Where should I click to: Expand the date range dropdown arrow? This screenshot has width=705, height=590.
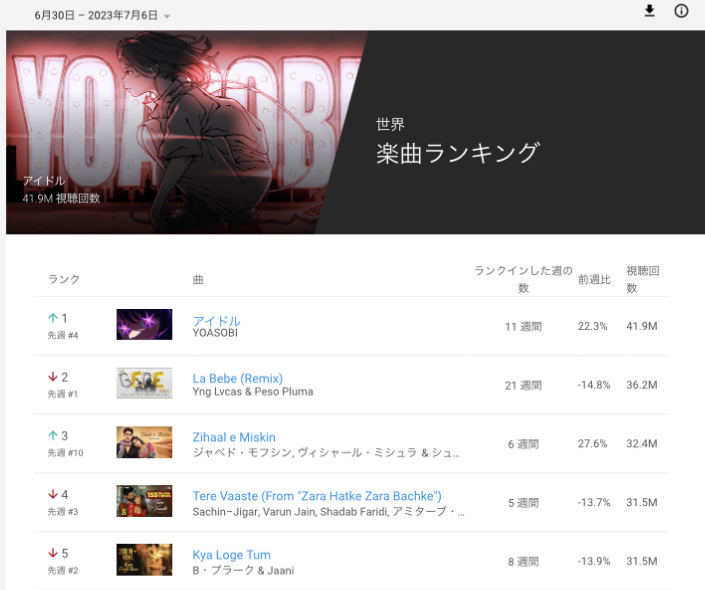(167, 17)
